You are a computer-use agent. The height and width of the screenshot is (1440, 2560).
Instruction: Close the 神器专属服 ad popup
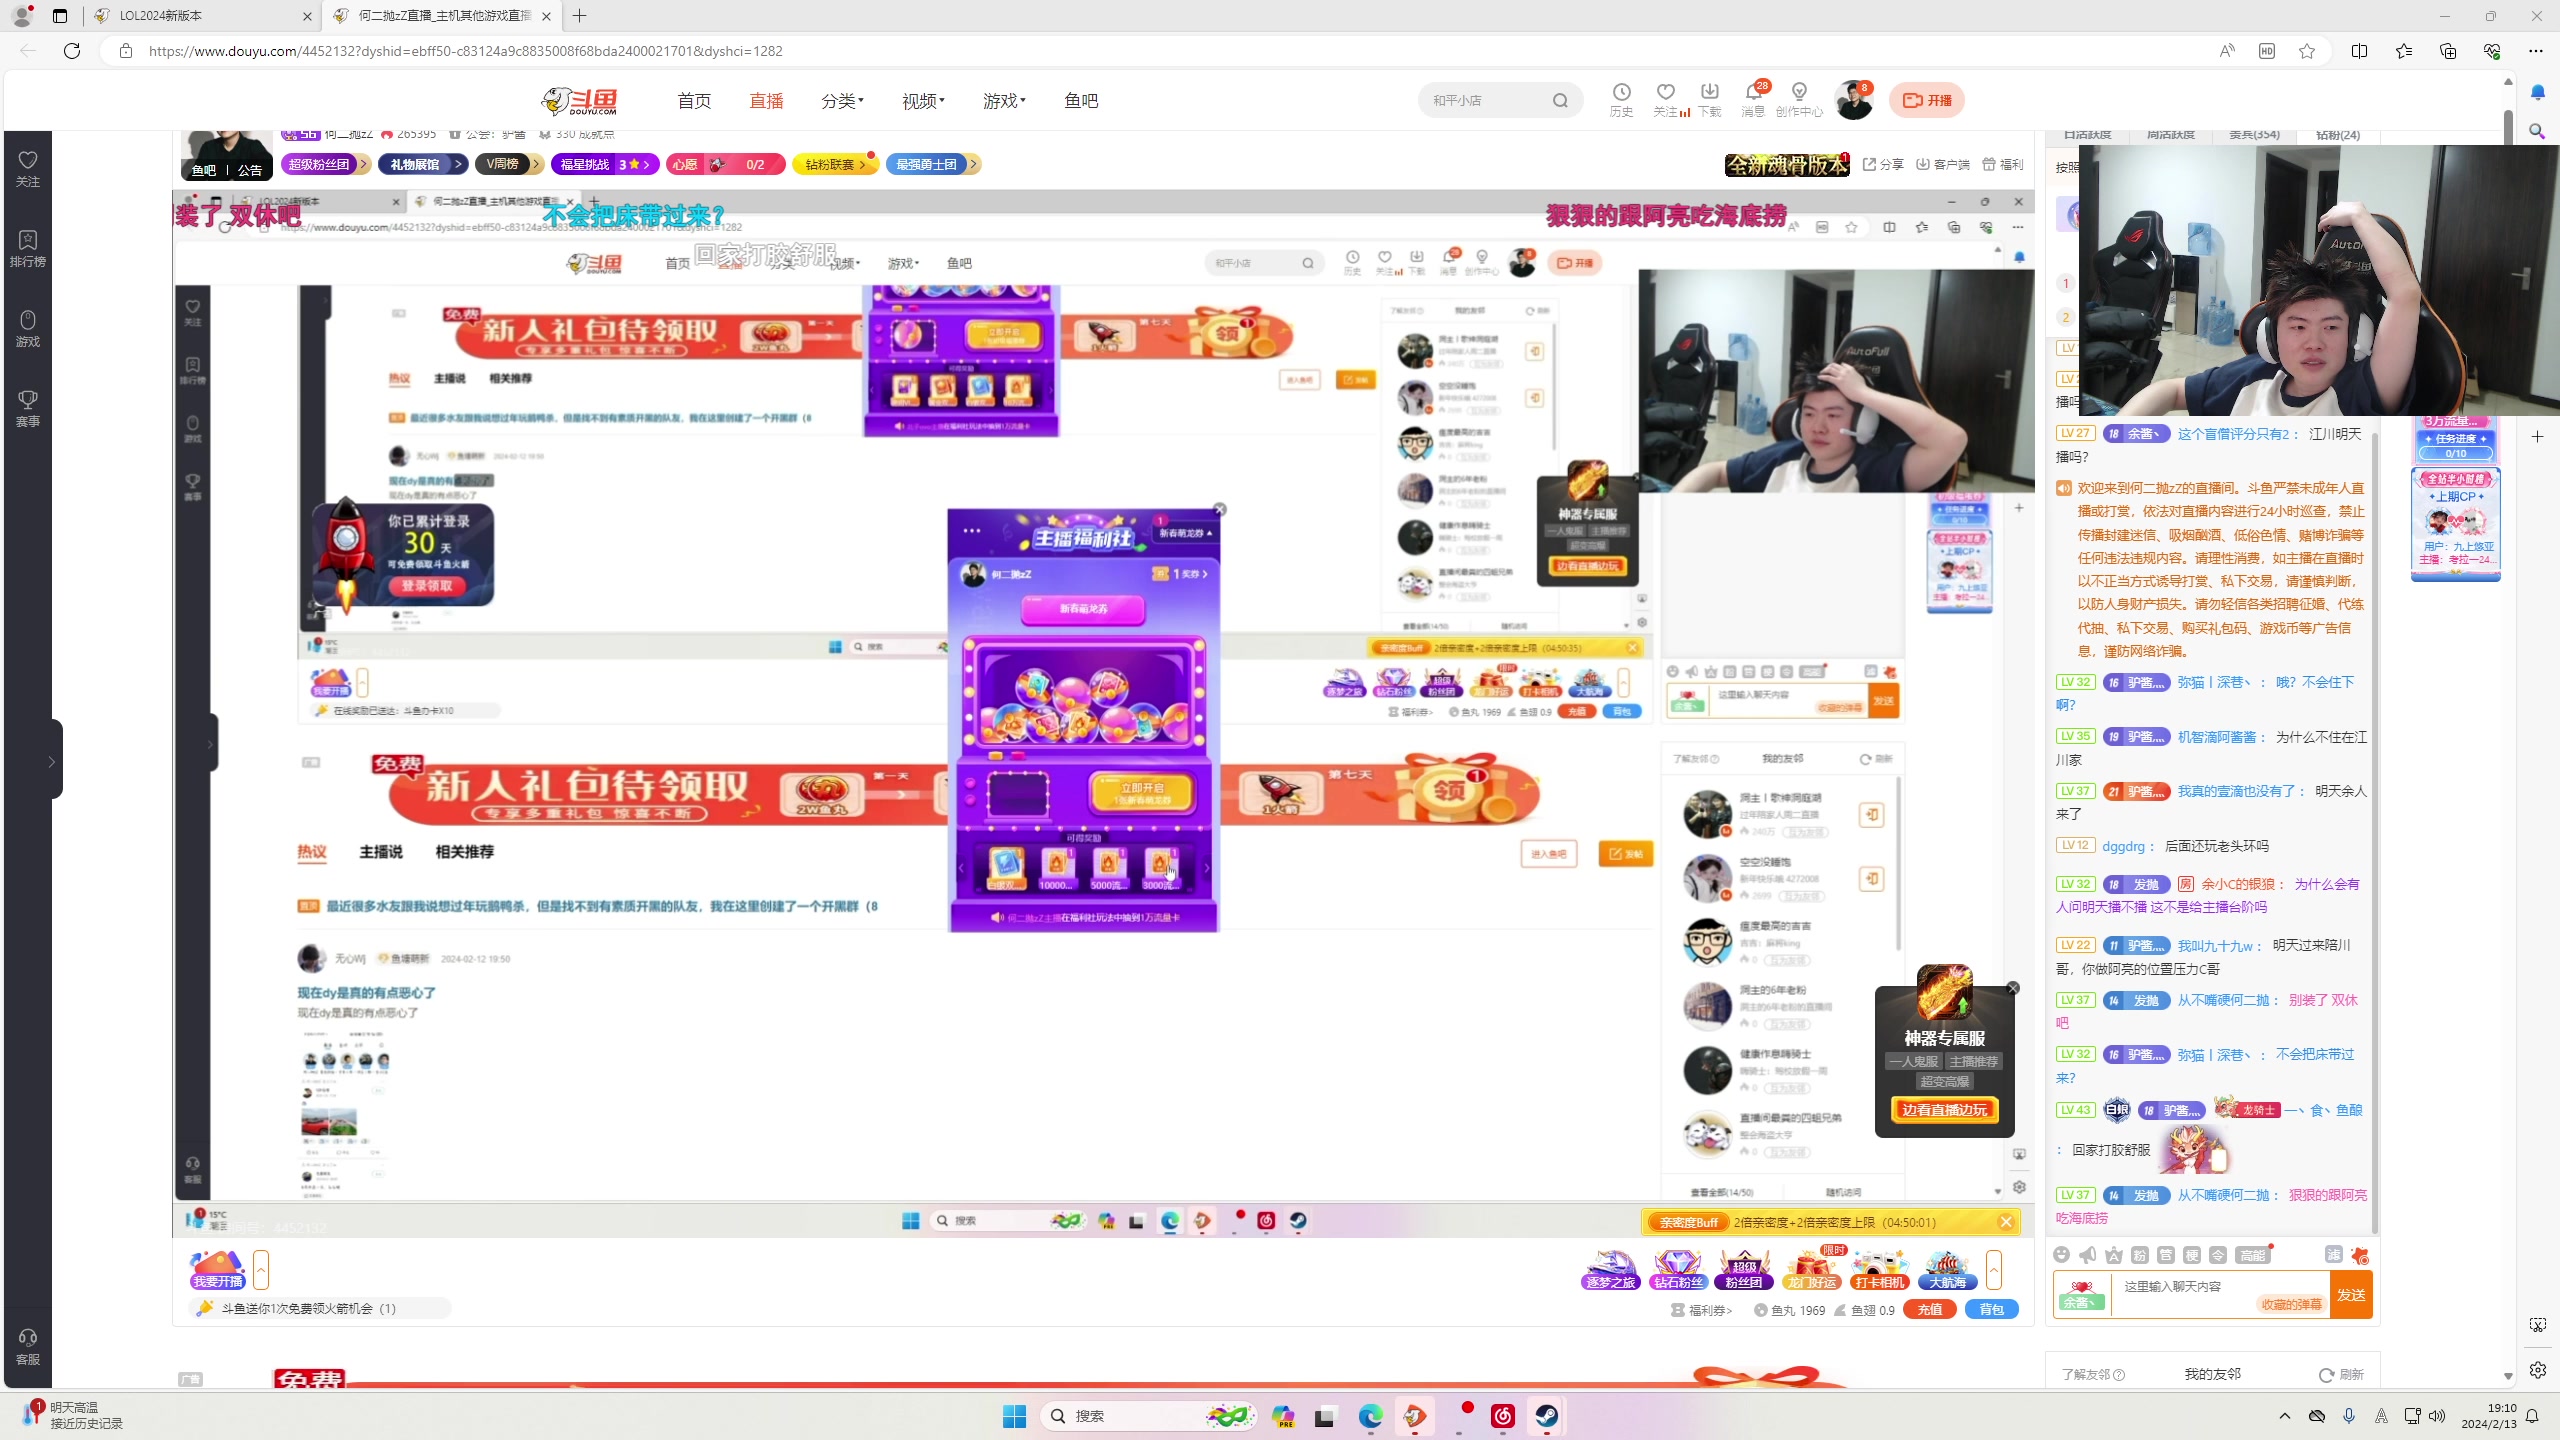2013,988
